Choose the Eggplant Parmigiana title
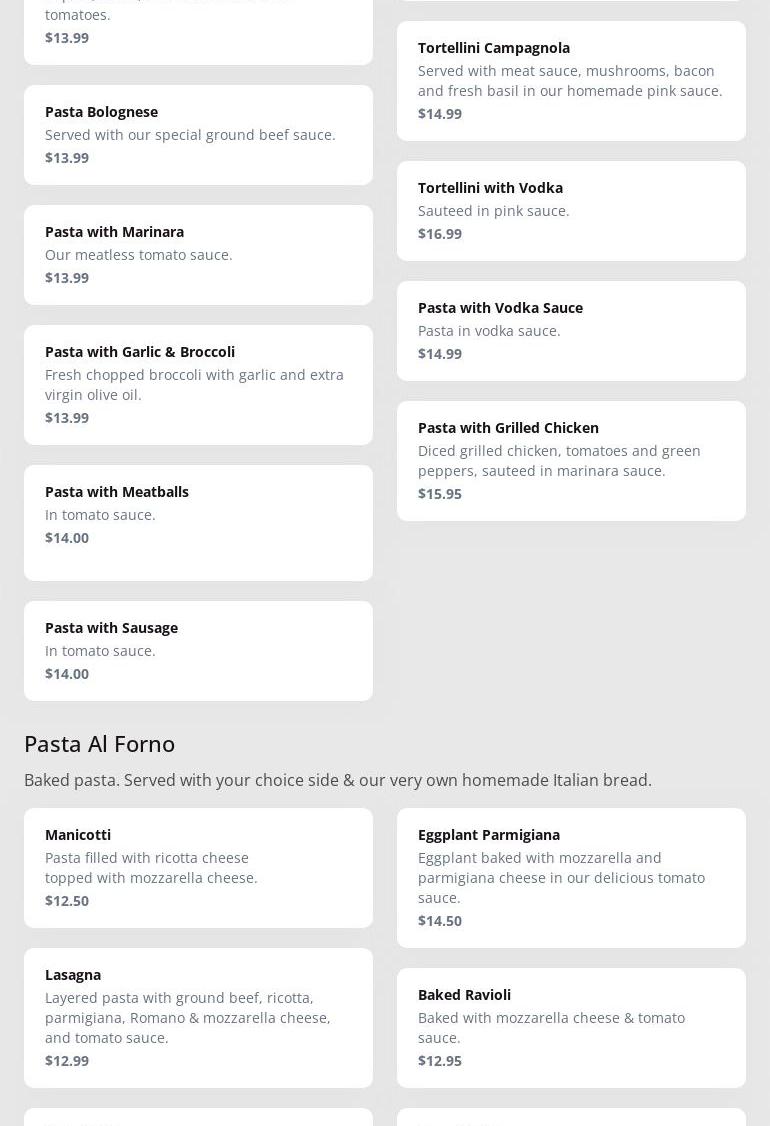Image resolution: width=770 pixels, height=1126 pixels. click(489, 835)
